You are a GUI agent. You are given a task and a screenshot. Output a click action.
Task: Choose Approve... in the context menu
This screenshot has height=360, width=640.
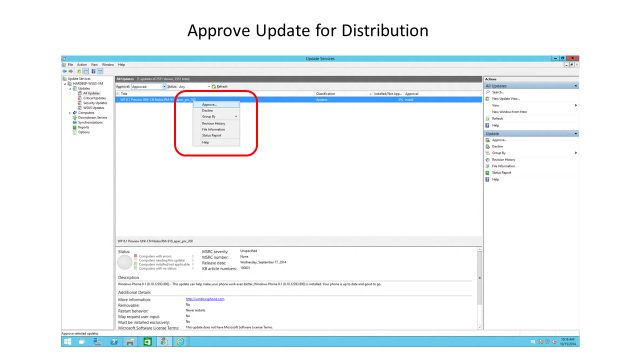(216, 105)
